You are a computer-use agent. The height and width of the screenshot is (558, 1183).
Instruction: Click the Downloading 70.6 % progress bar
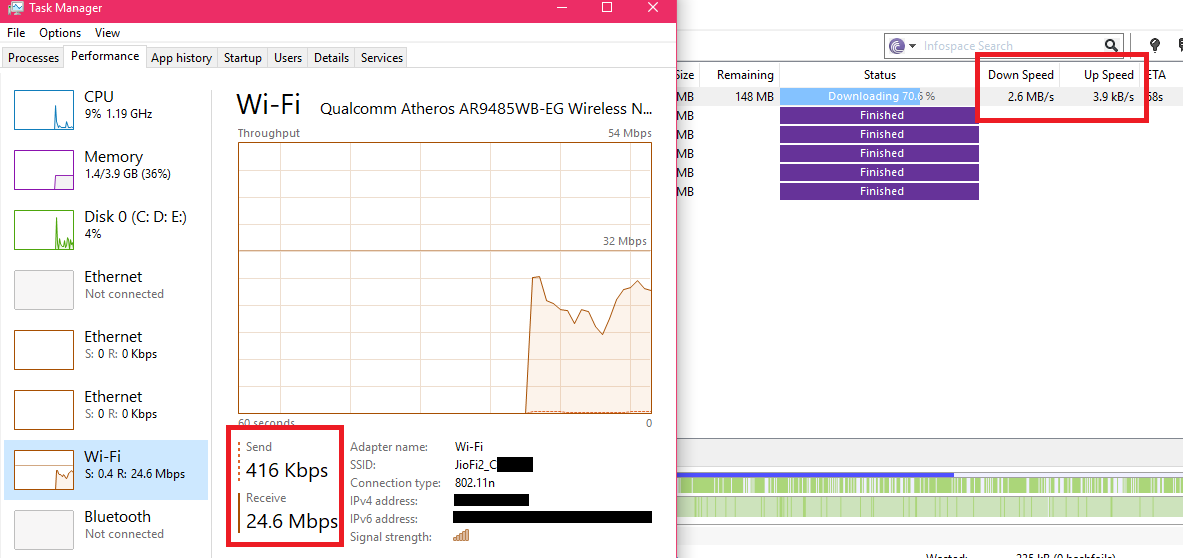pos(880,97)
